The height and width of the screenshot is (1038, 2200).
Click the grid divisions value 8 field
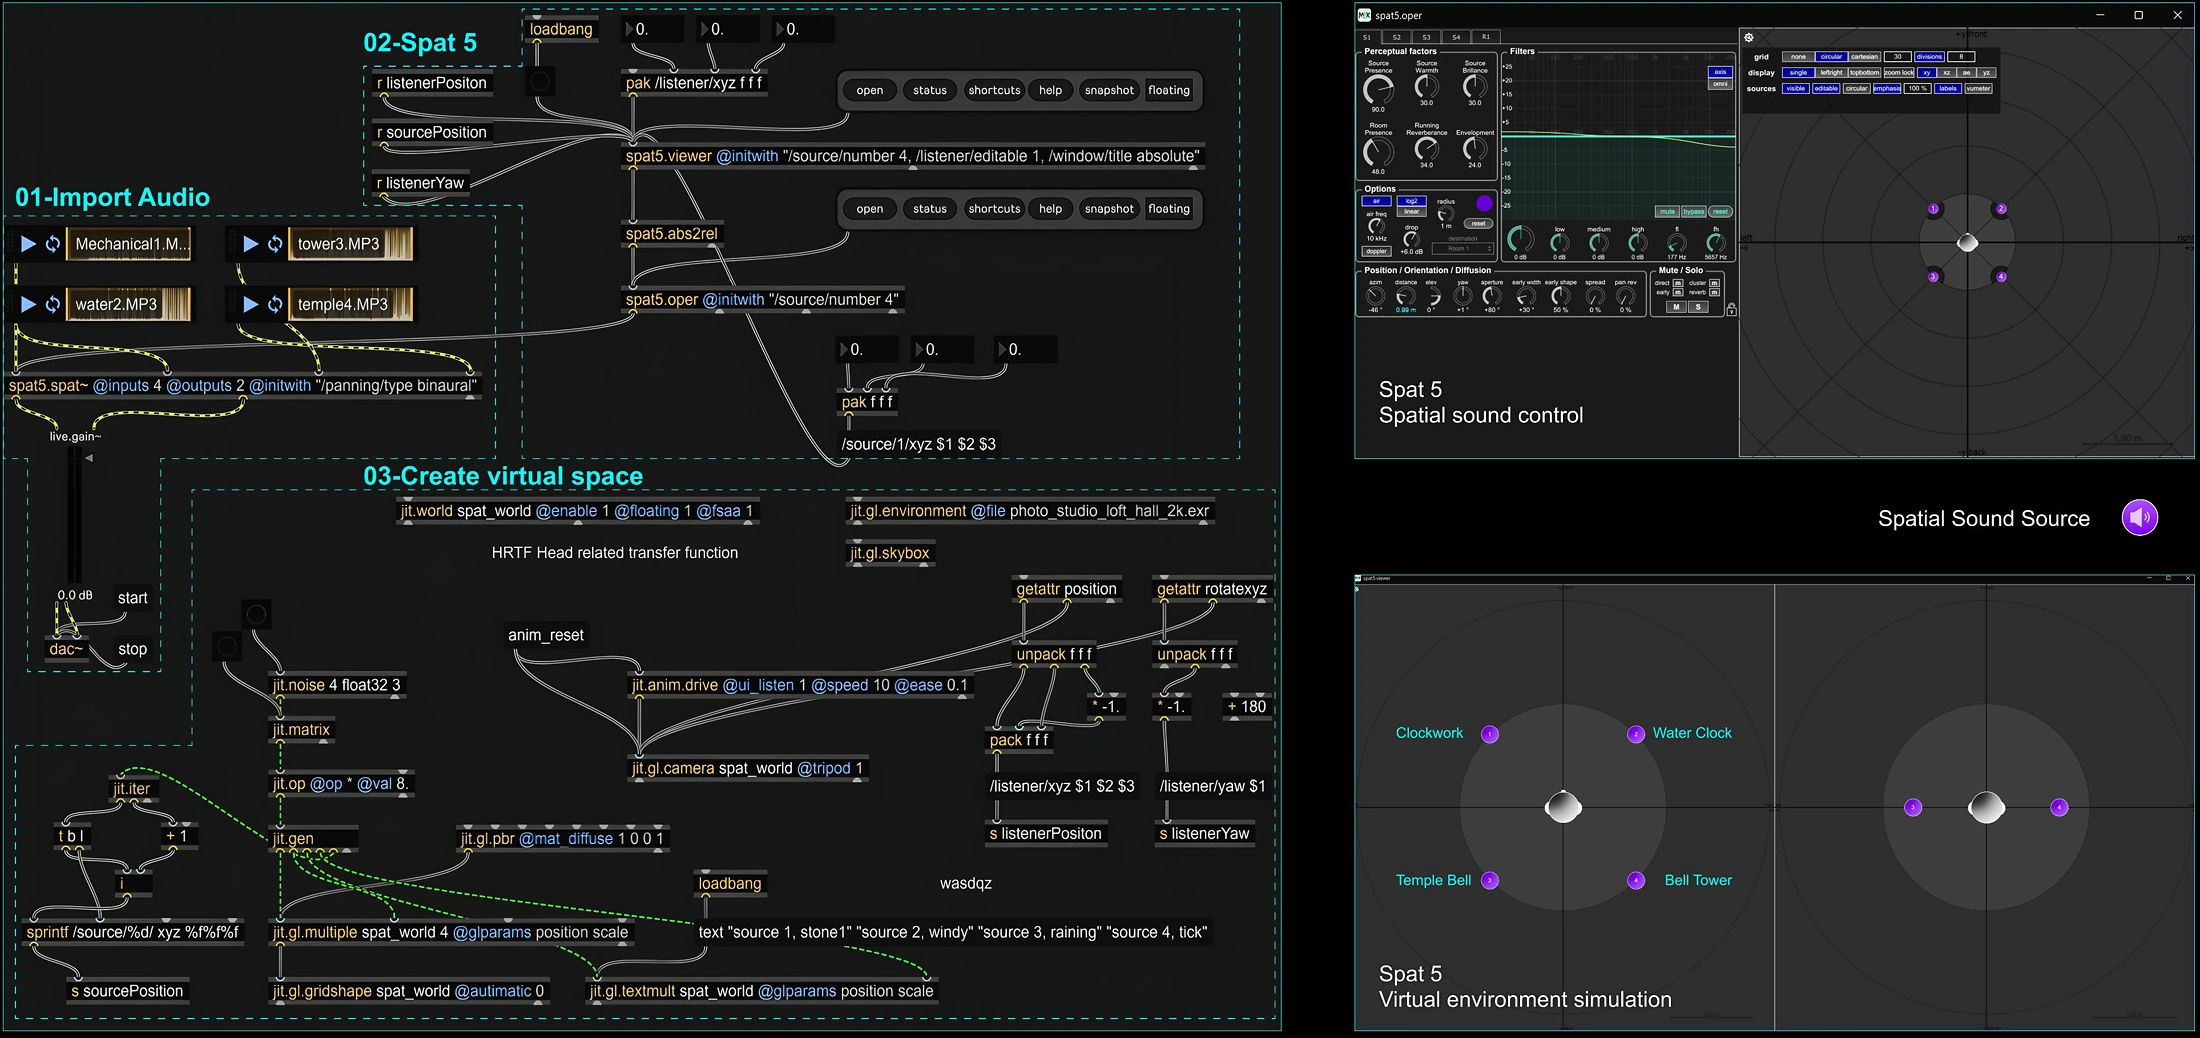pos(1961,57)
